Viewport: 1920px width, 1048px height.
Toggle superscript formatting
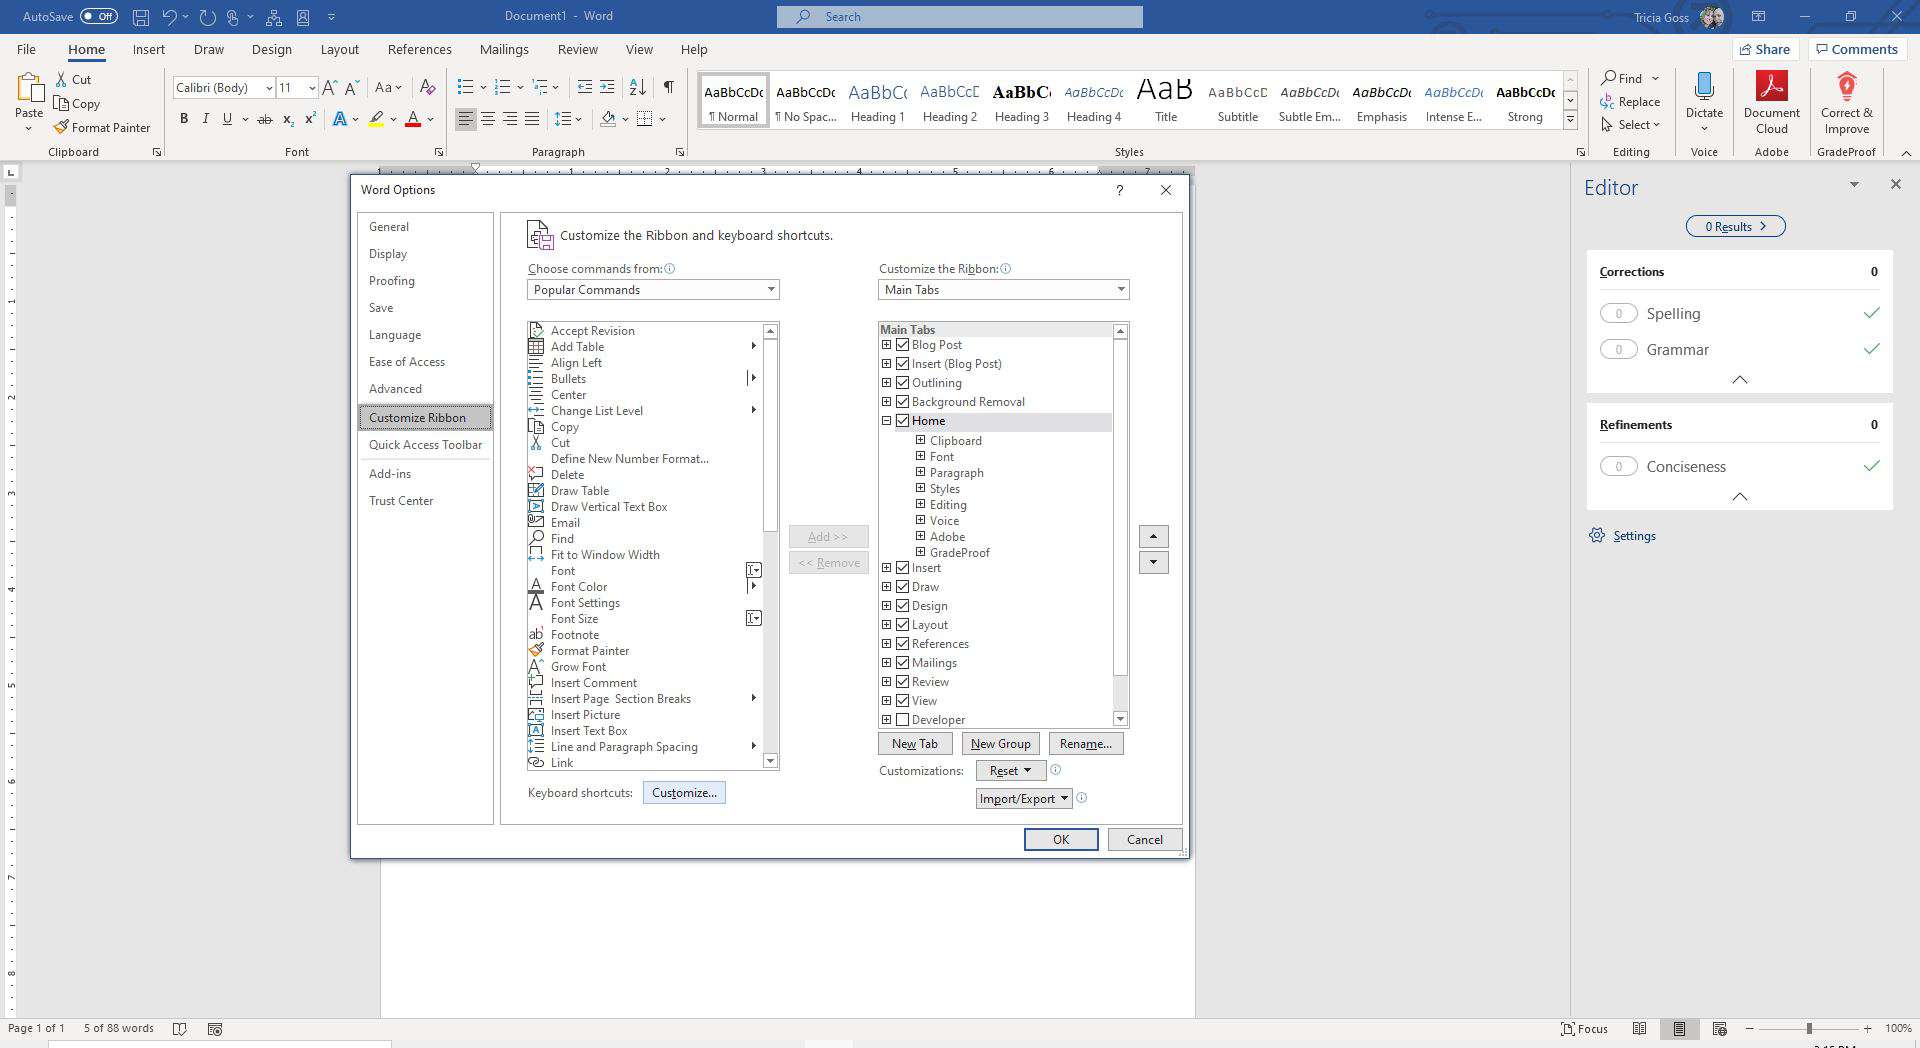point(310,119)
